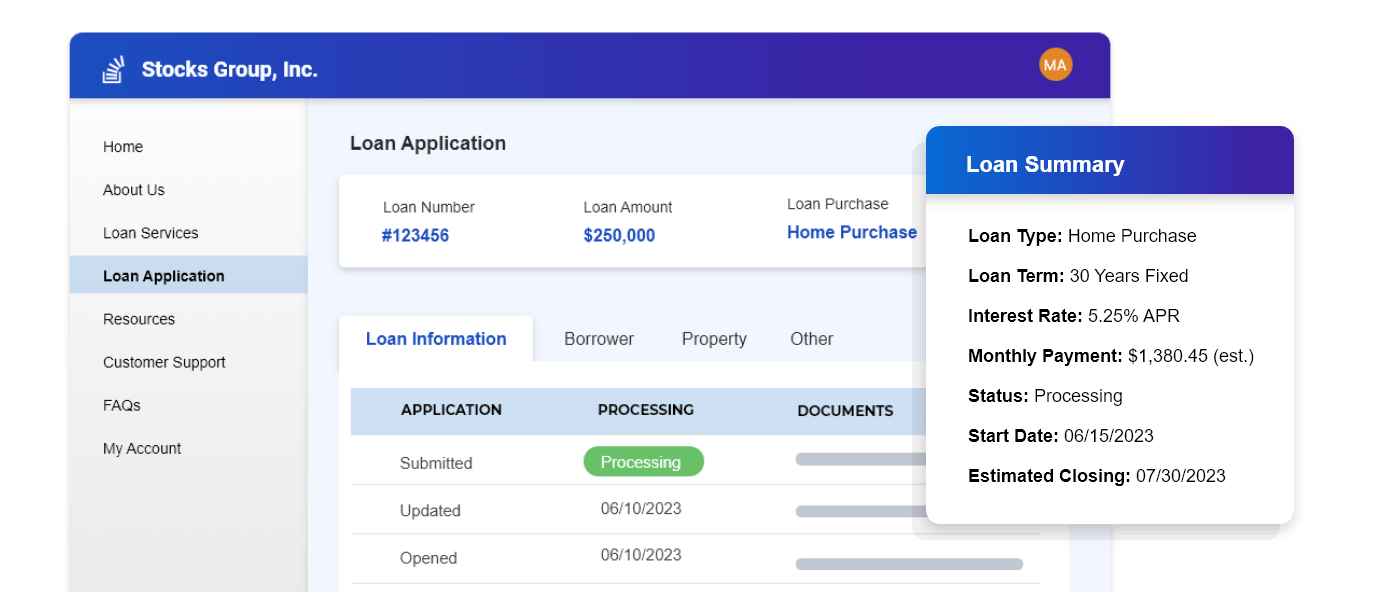Click the Loan Summary card header

[1110, 160]
